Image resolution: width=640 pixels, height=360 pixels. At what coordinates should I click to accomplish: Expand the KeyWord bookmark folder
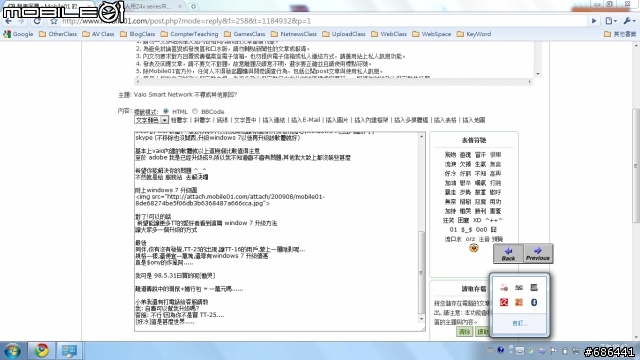click(x=474, y=34)
